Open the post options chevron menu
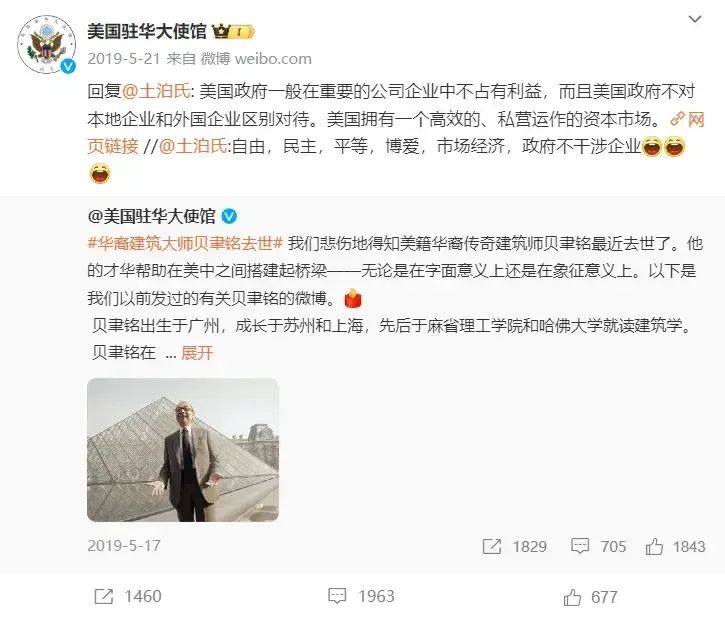The height and width of the screenshot is (617, 725). pos(695,19)
